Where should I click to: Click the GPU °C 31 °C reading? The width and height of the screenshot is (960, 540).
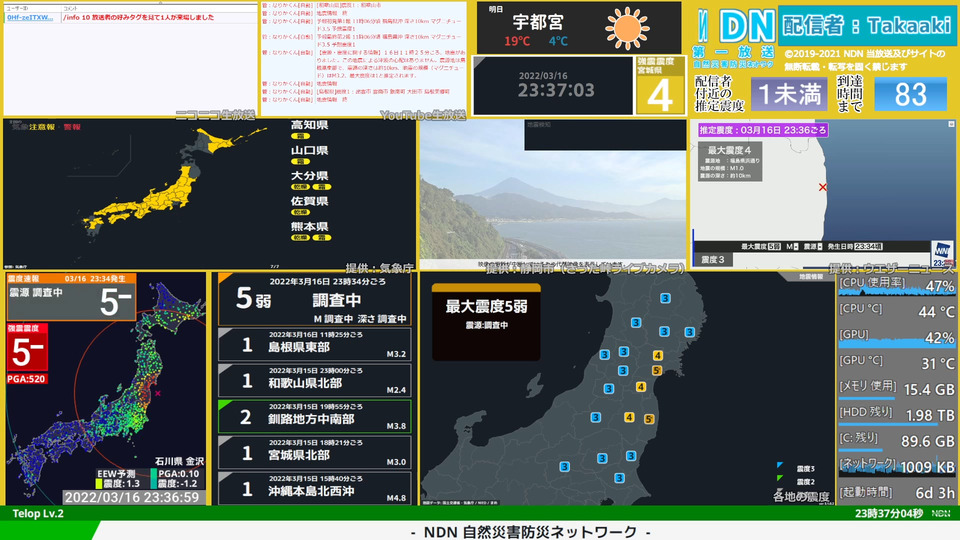pyautogui.click(x=939, y=364)
